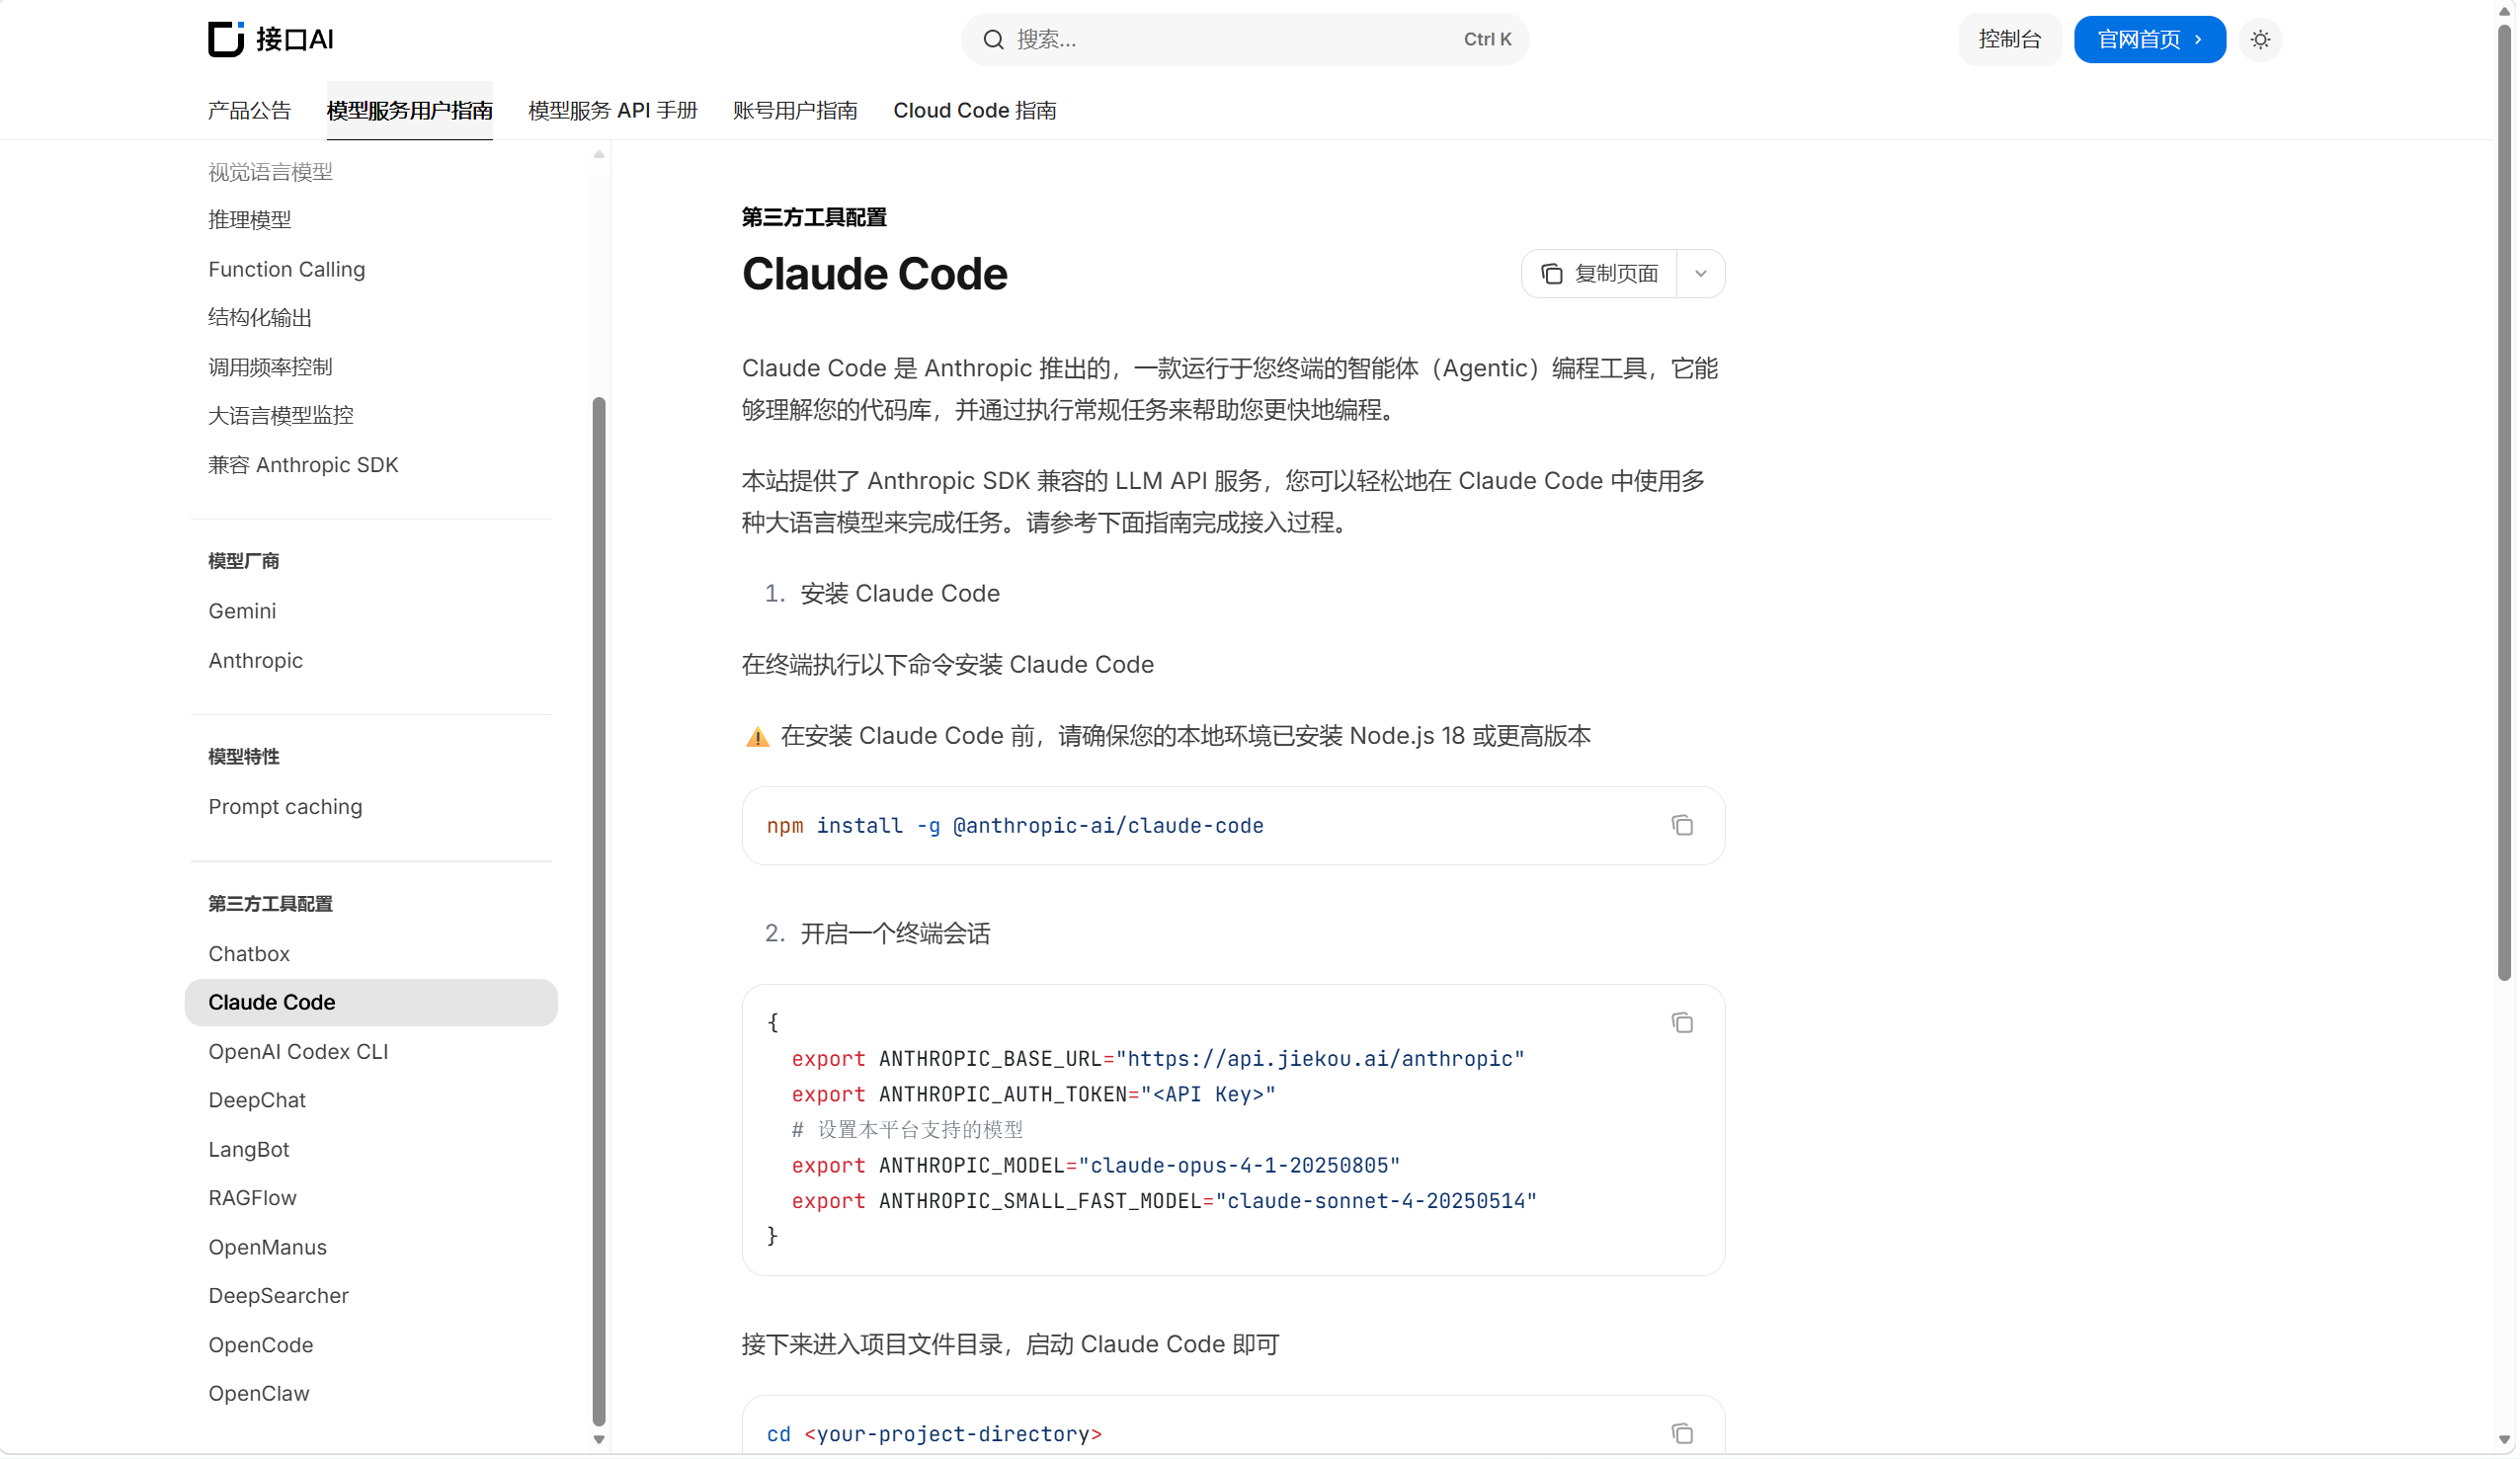This screenshot has height=1459, width=2520.
Task: Switch to 模型服务 API 手册 tab
Action: [x=613, y=111]
